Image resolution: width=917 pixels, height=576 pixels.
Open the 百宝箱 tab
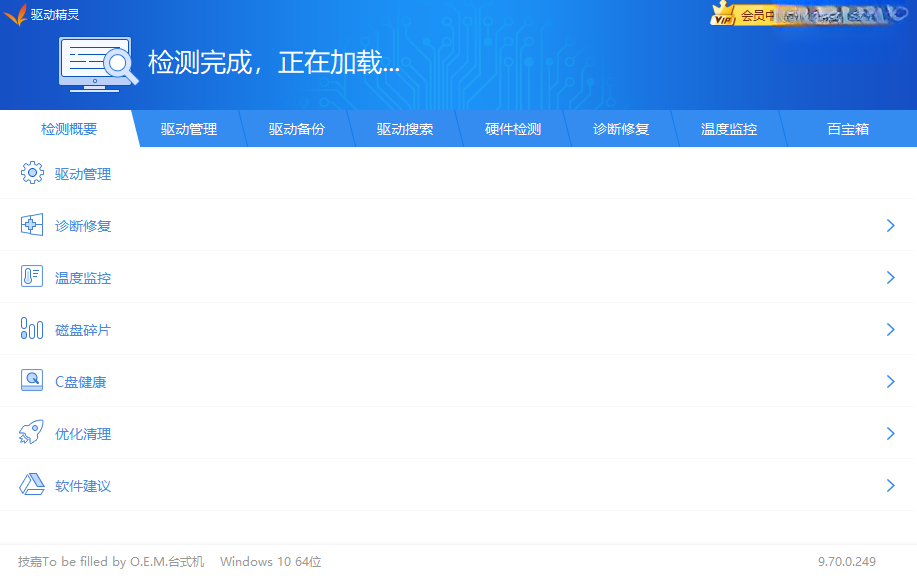point(848,129)
